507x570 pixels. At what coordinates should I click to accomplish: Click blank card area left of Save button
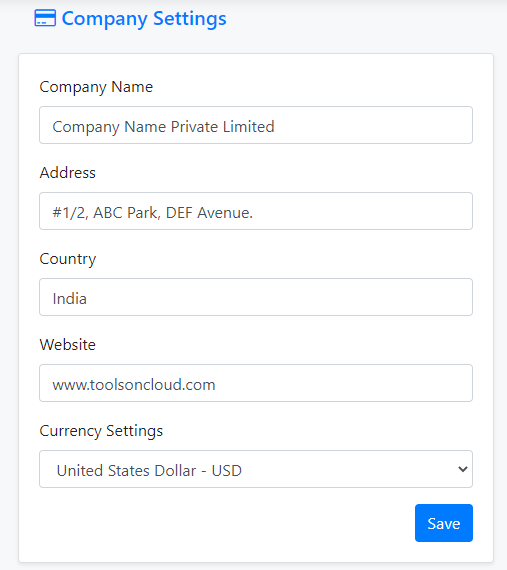coord(225,523)
